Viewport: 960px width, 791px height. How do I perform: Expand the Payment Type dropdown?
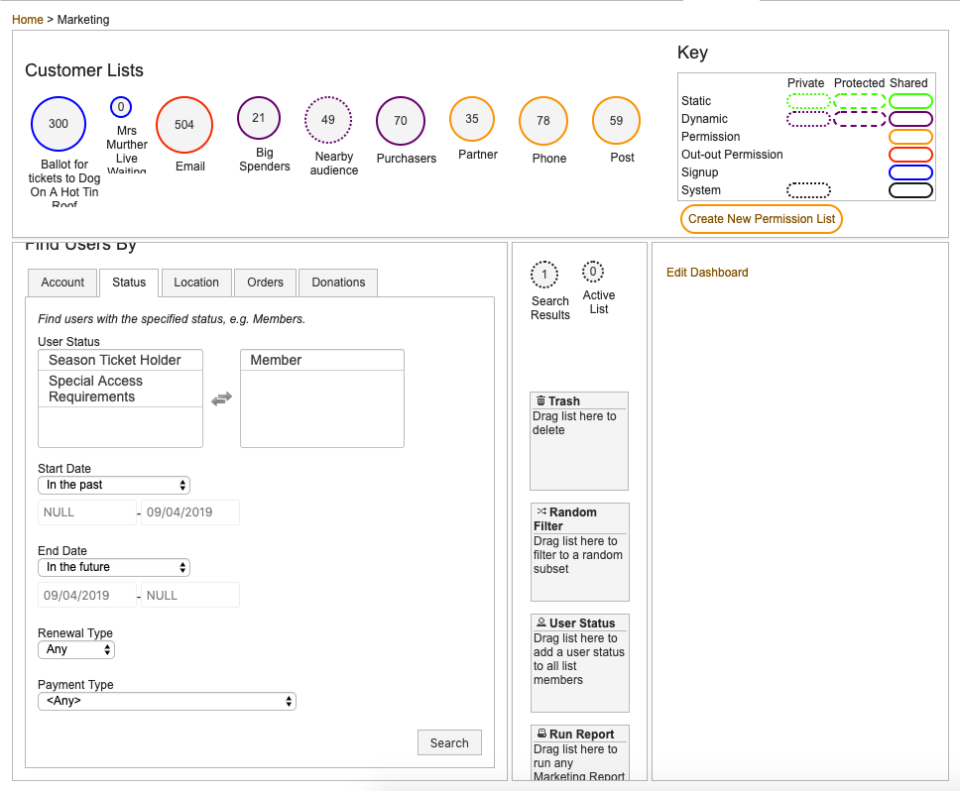coord(167,701)
